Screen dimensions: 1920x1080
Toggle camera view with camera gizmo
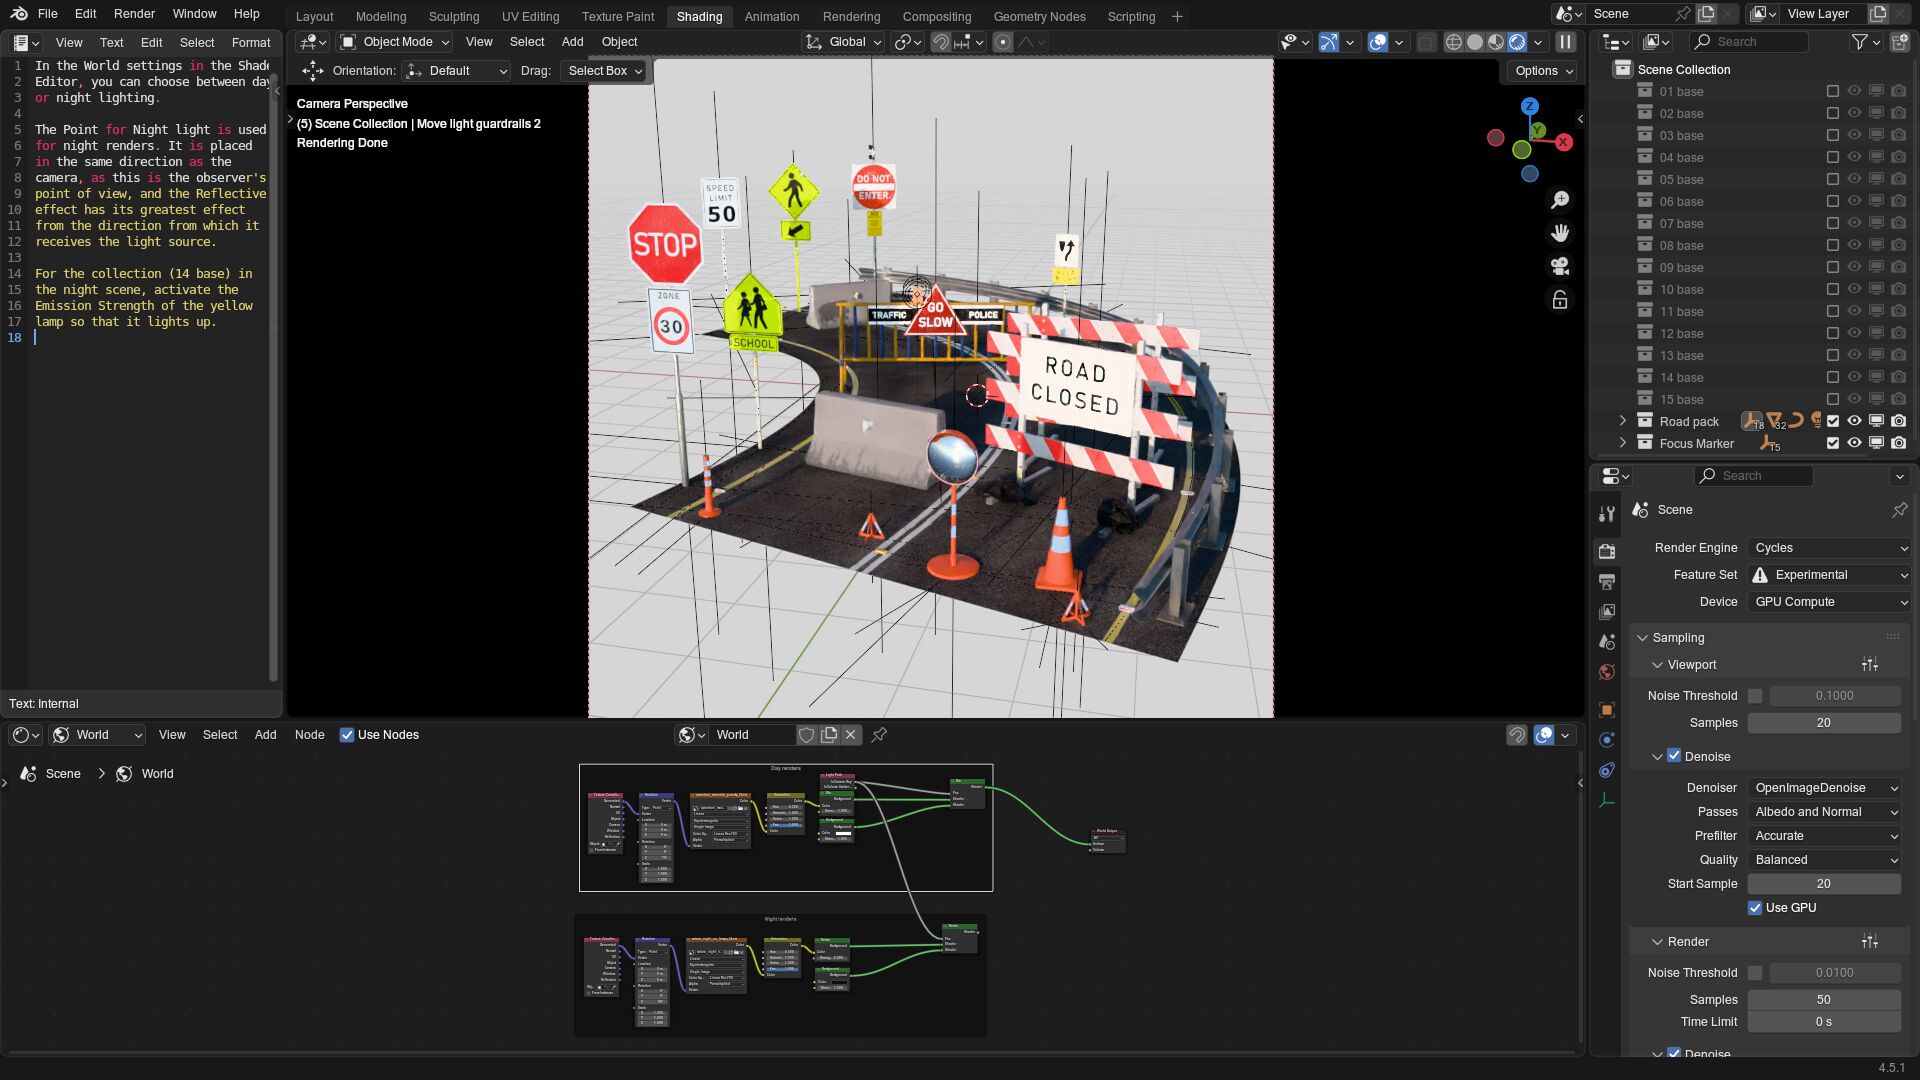1560,266
